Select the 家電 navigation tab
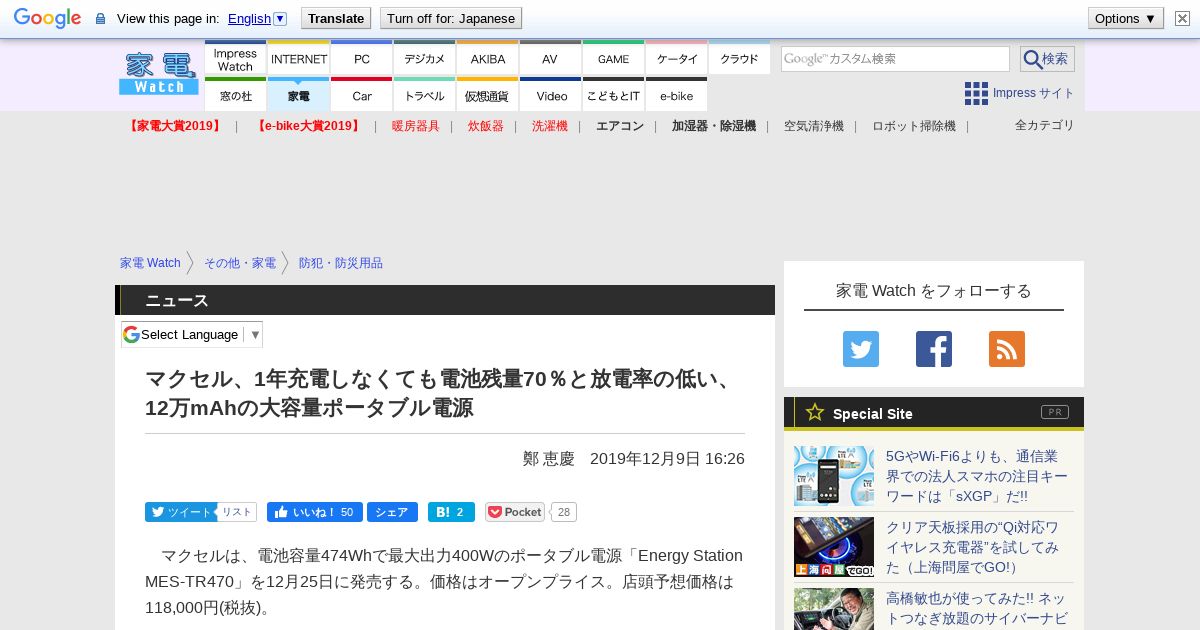This screenshot has width=1200, height=630. 299,95
